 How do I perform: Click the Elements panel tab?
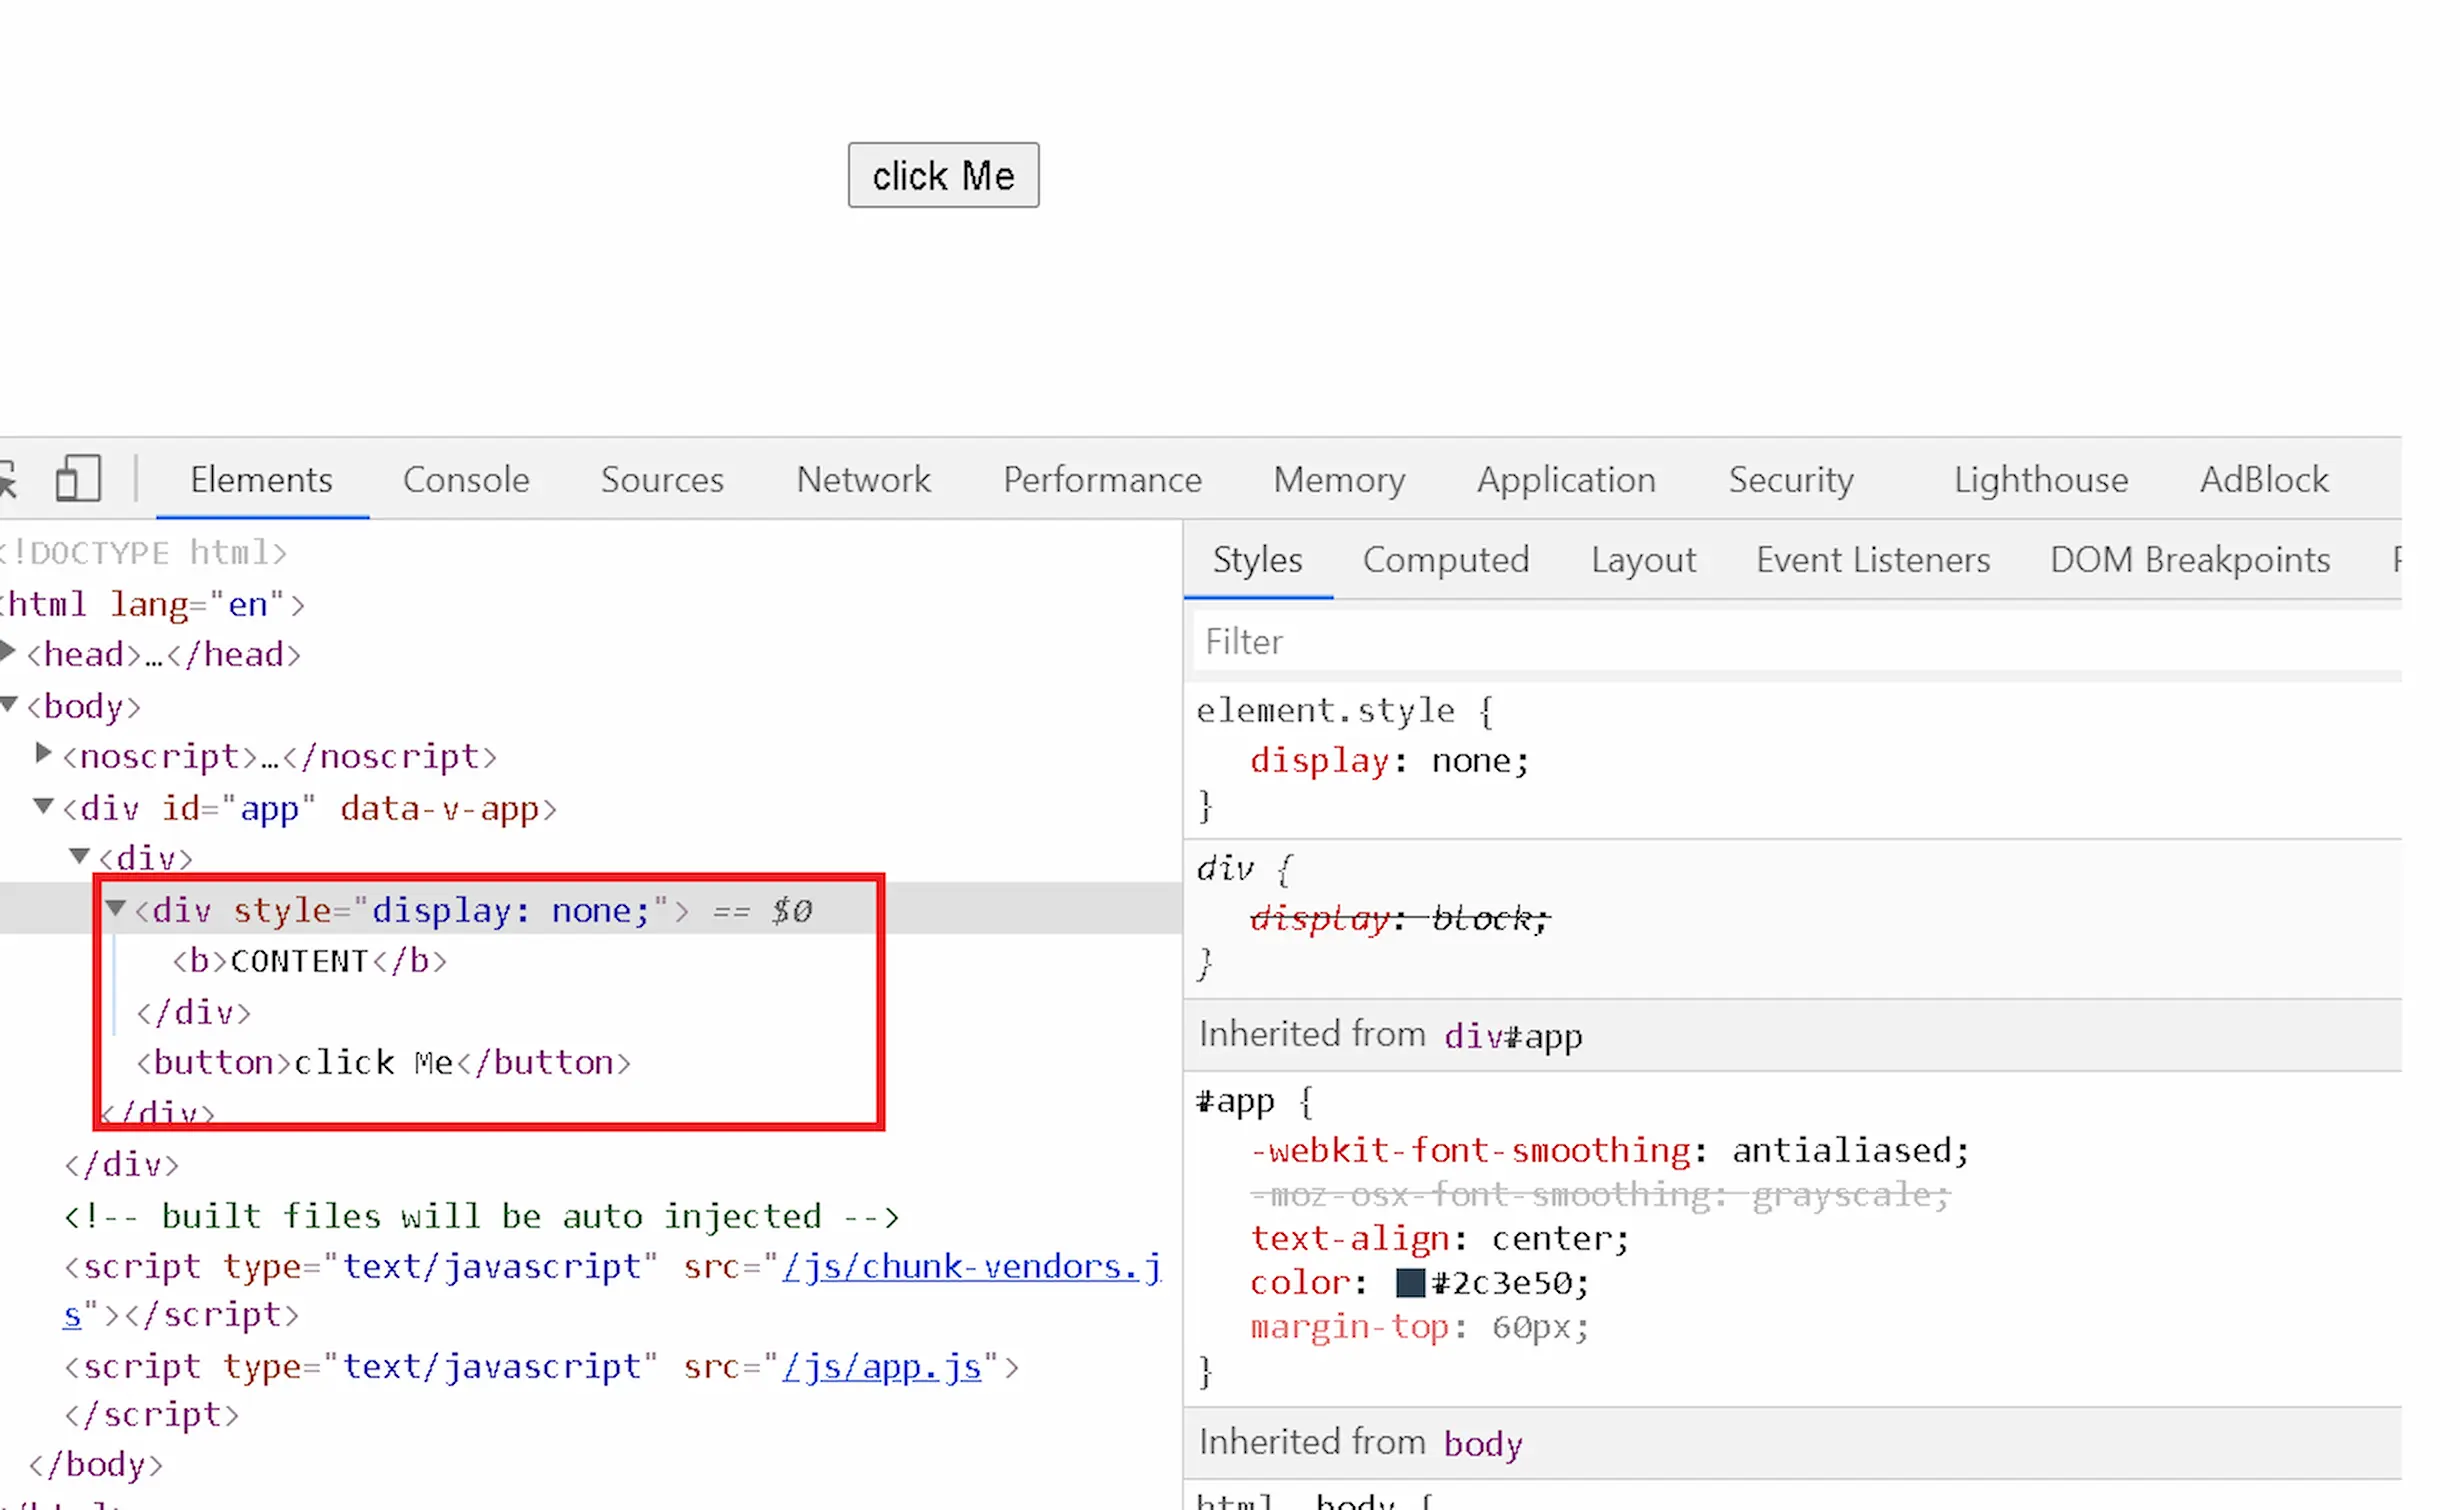(x=262, y=480)
